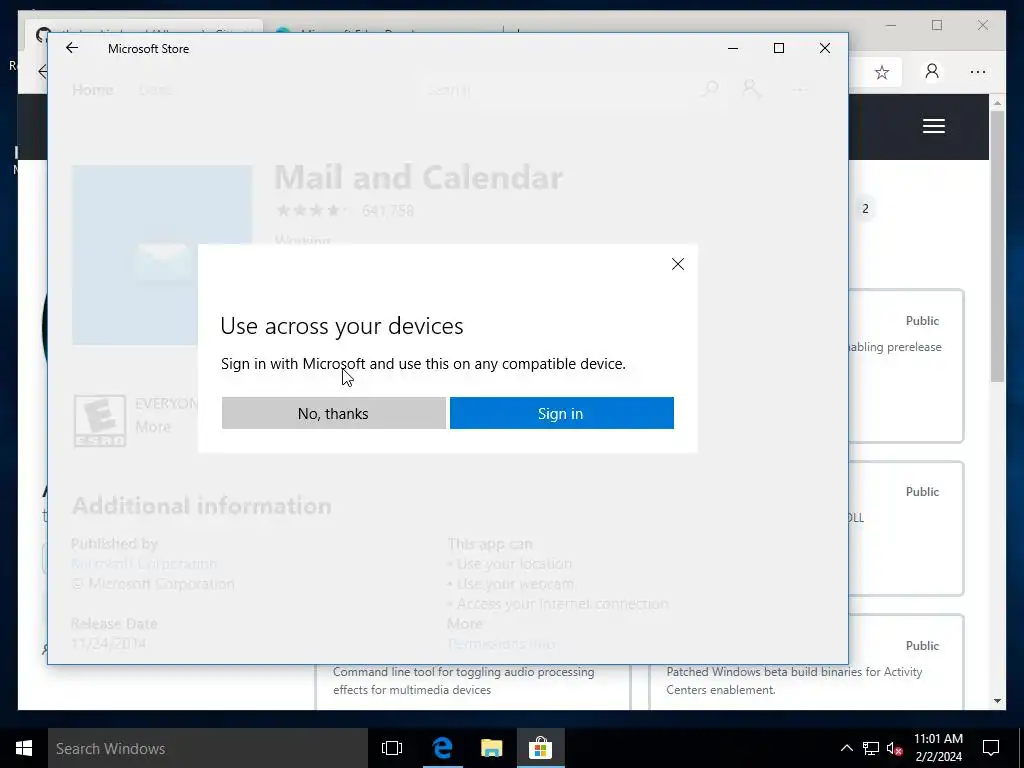1024x768 pixels.
Task: Click the taskbar clock showing 11:01 AM
Action: (938, 748)
